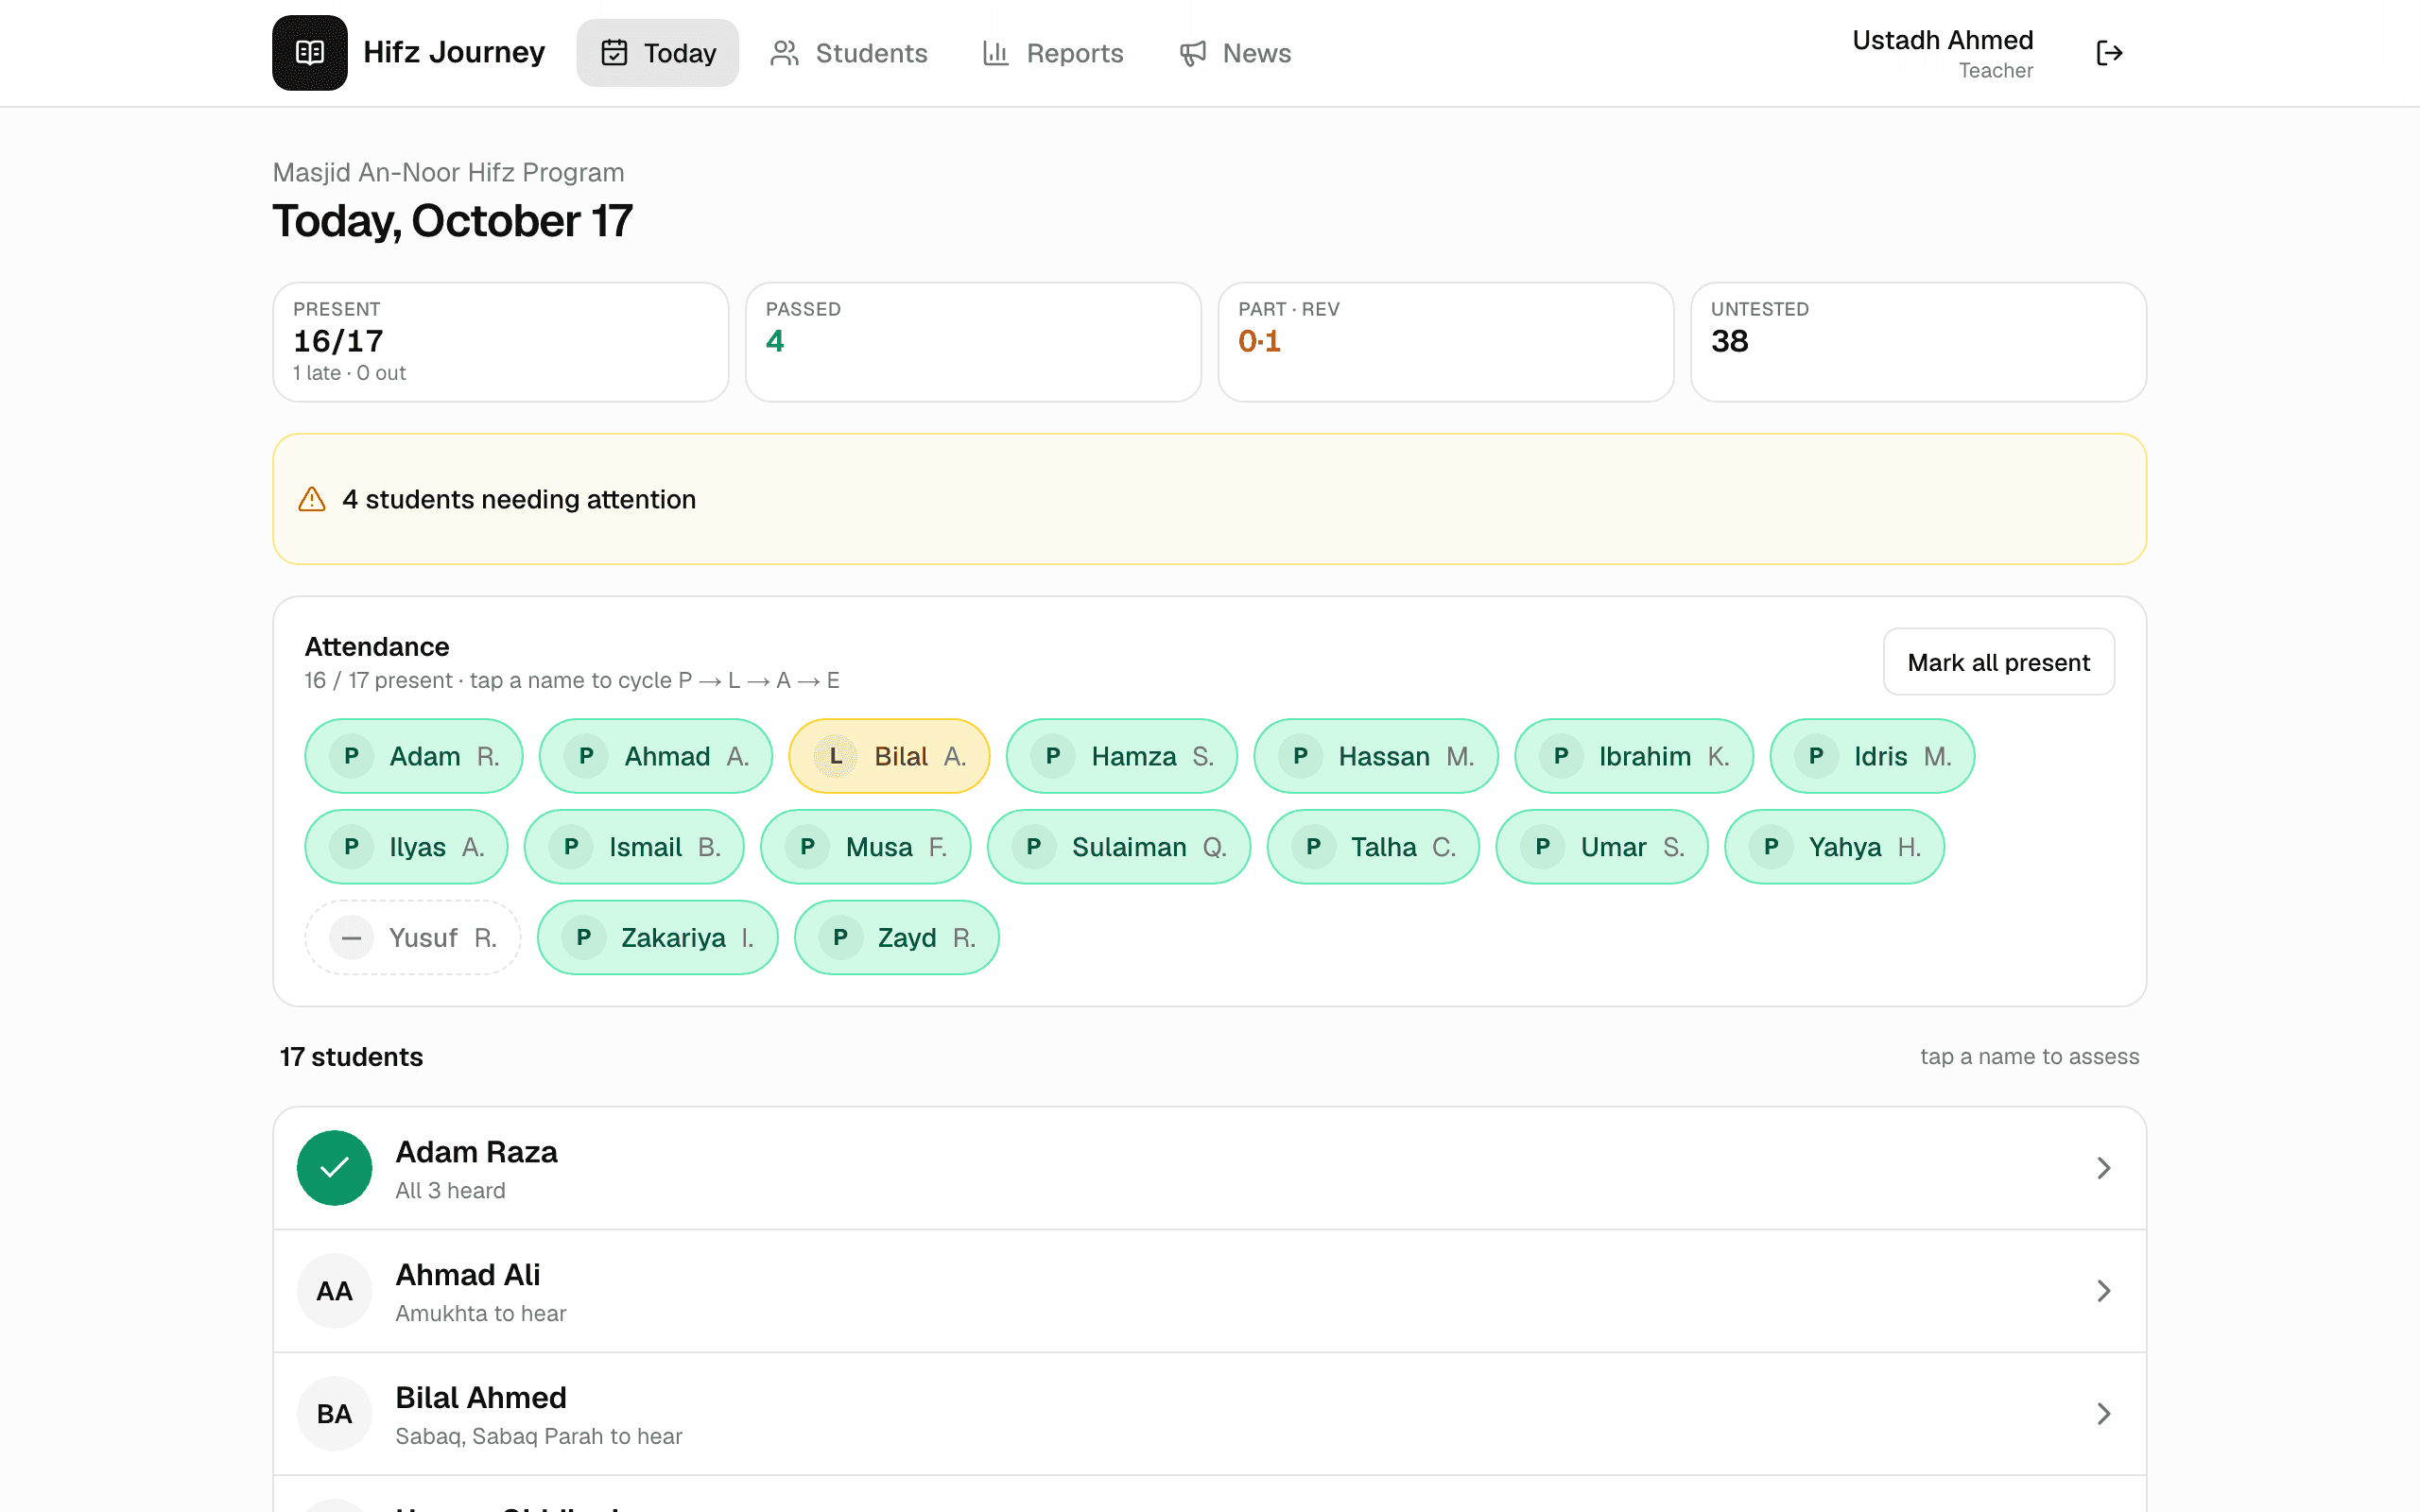Cycle attendance for Hamza S.
Viewport: 2420px width, 1512px height.
point(1122,756)
